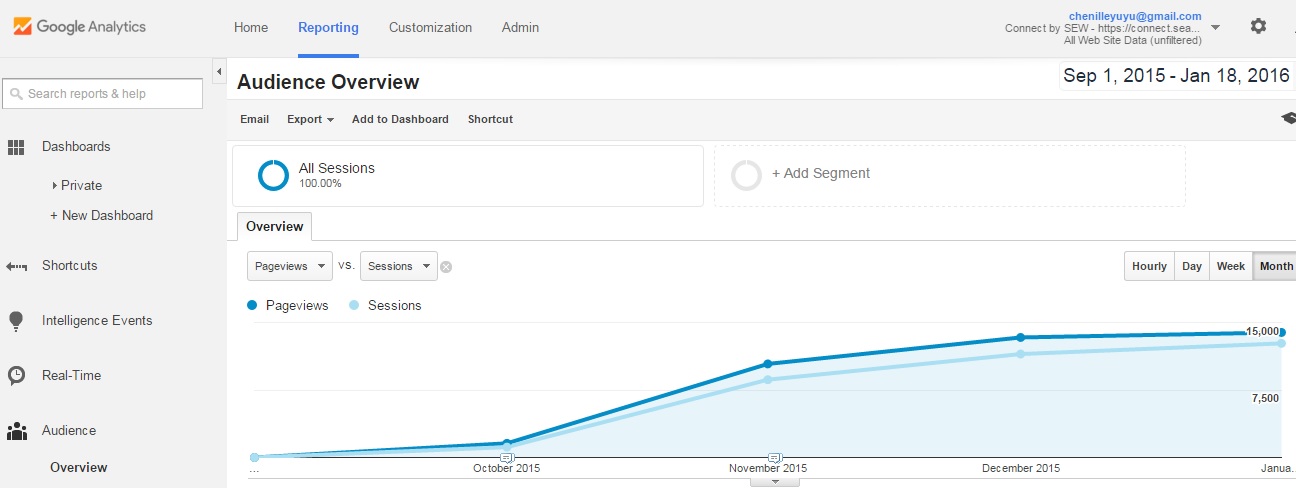Open the Pageviews metric dropdown
The image size is (1296, 488).
coord(290,266)
